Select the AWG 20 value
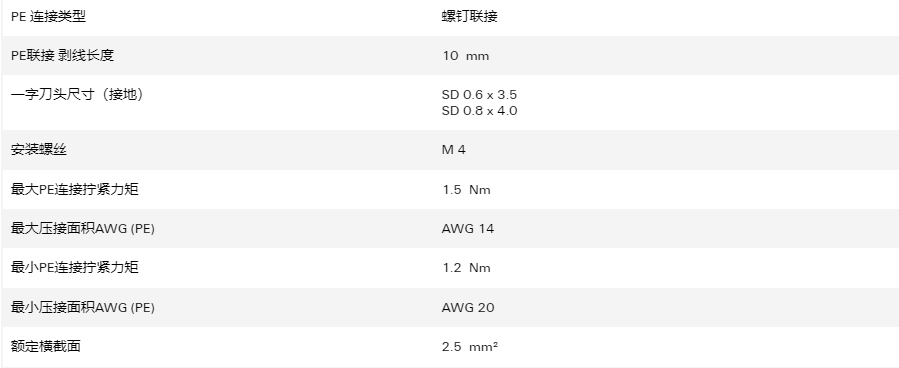This screenshot has width=899, height=368. pos(468,308)
